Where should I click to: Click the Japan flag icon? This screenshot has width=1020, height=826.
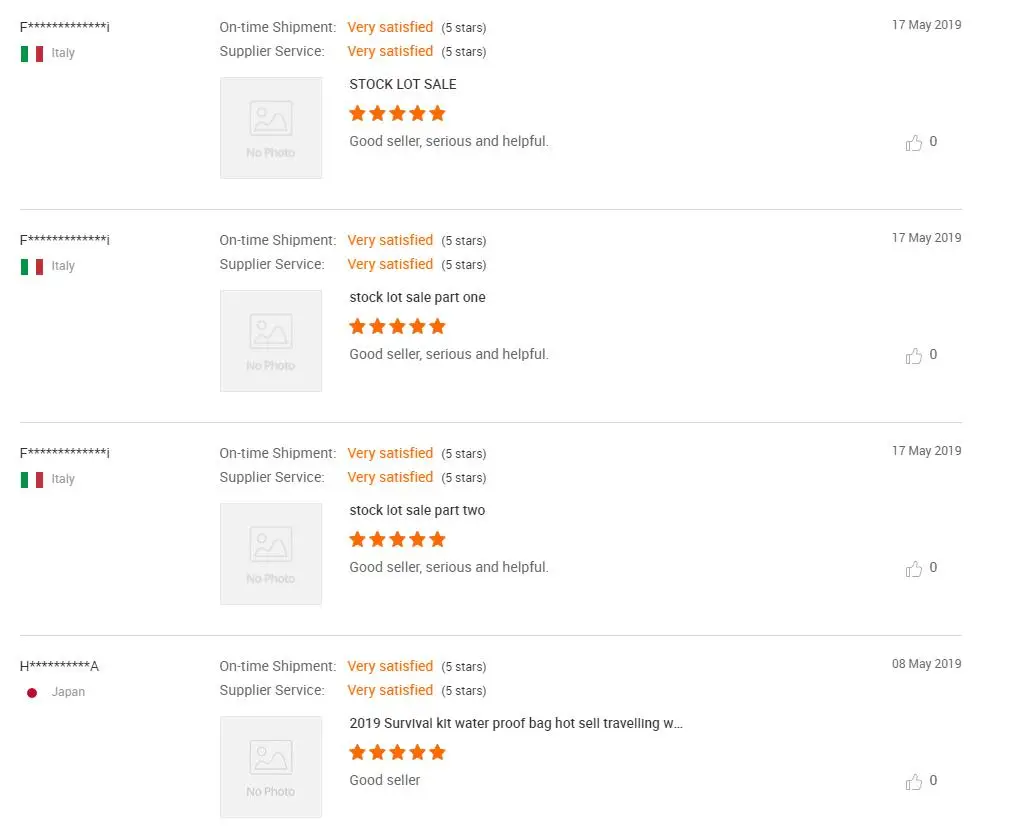pyautogui.click(x=32, y=693)
